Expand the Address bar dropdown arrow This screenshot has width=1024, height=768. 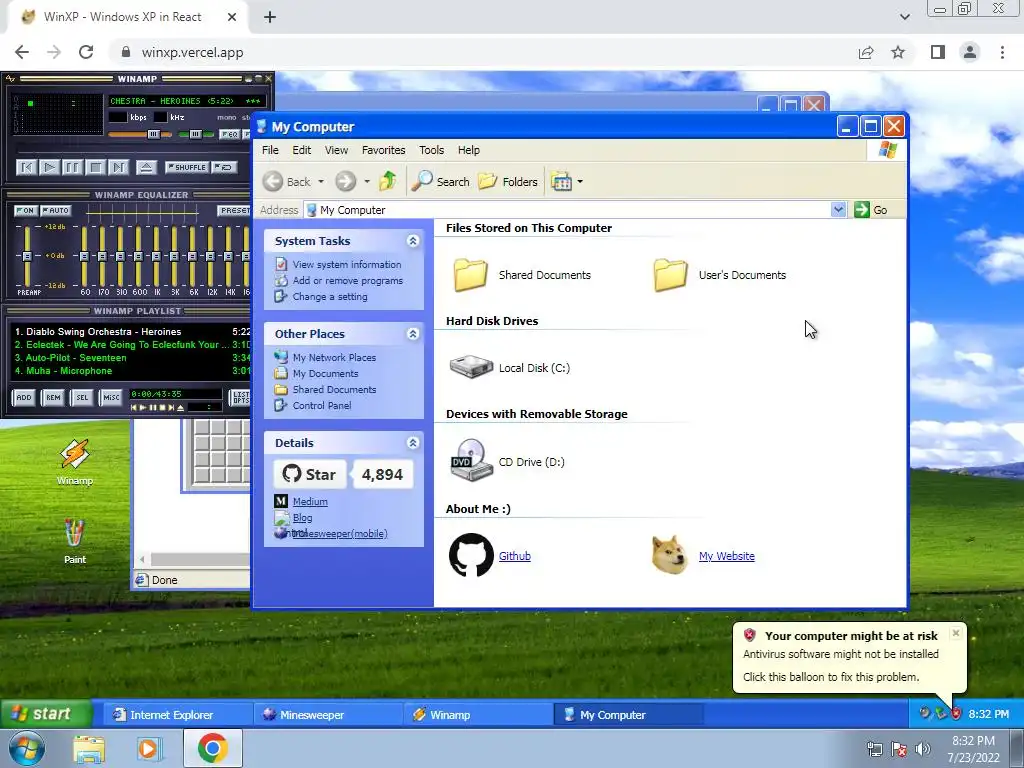pos(838,210)
